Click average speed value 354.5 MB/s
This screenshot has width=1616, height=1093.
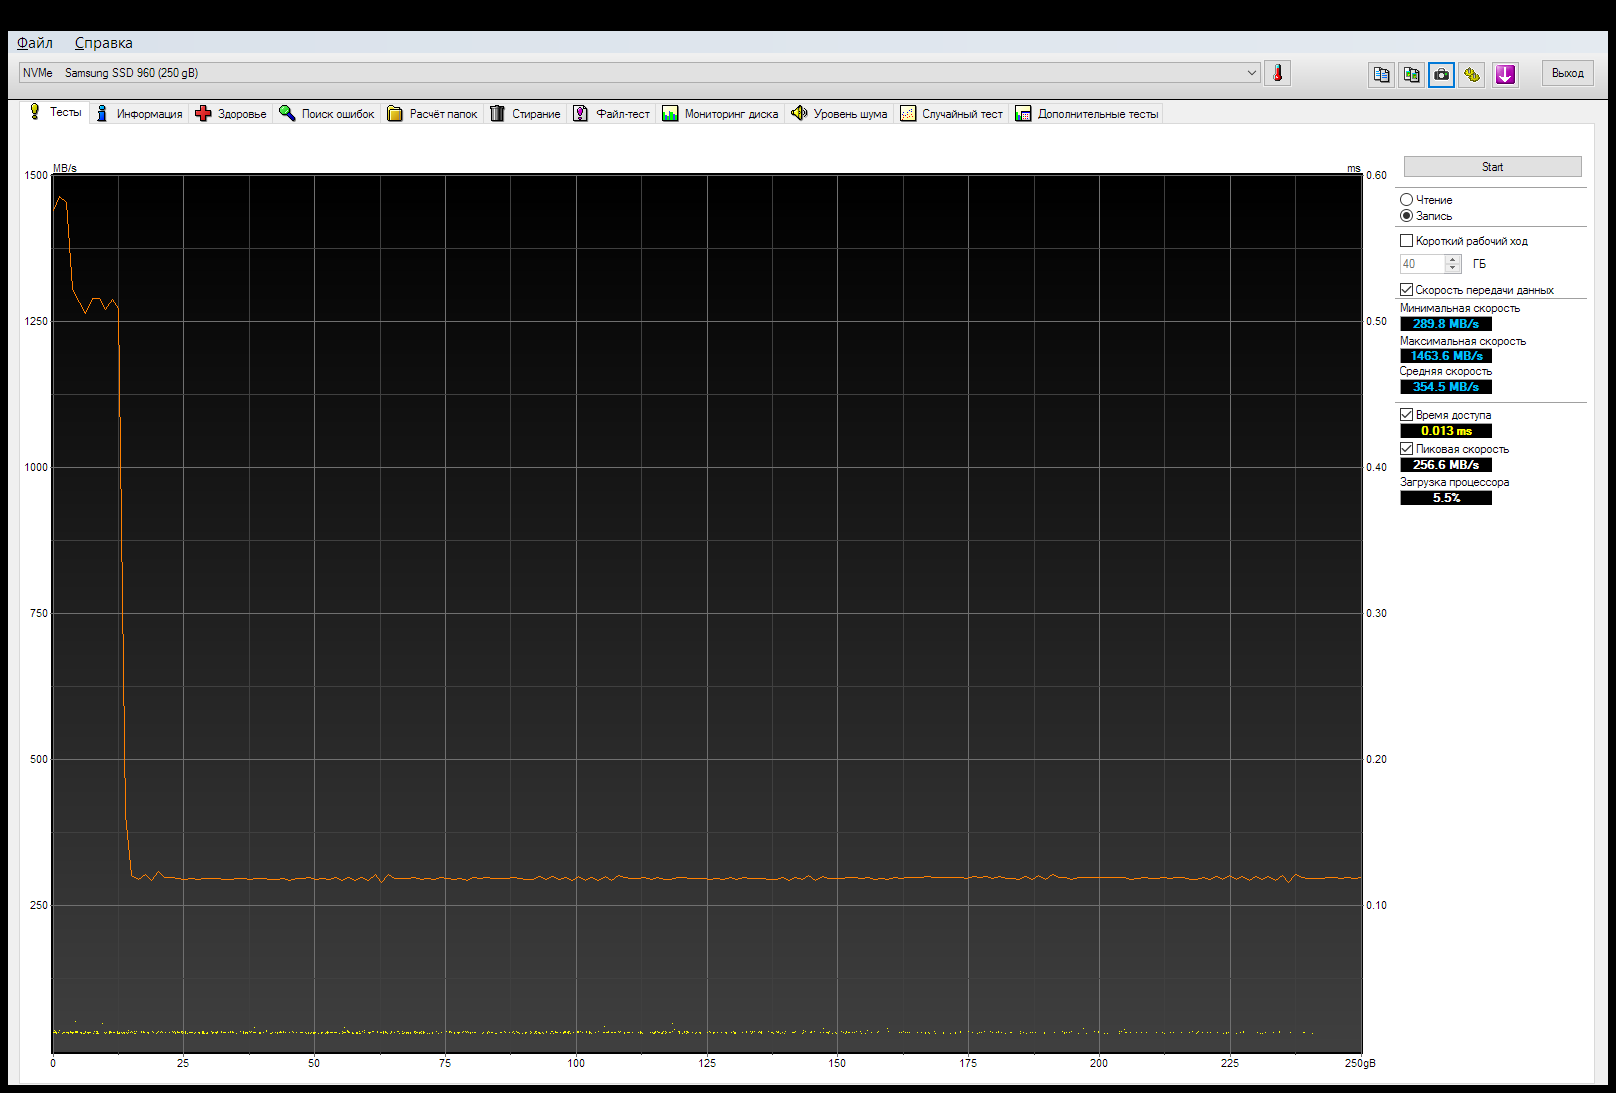[1446, 387]
